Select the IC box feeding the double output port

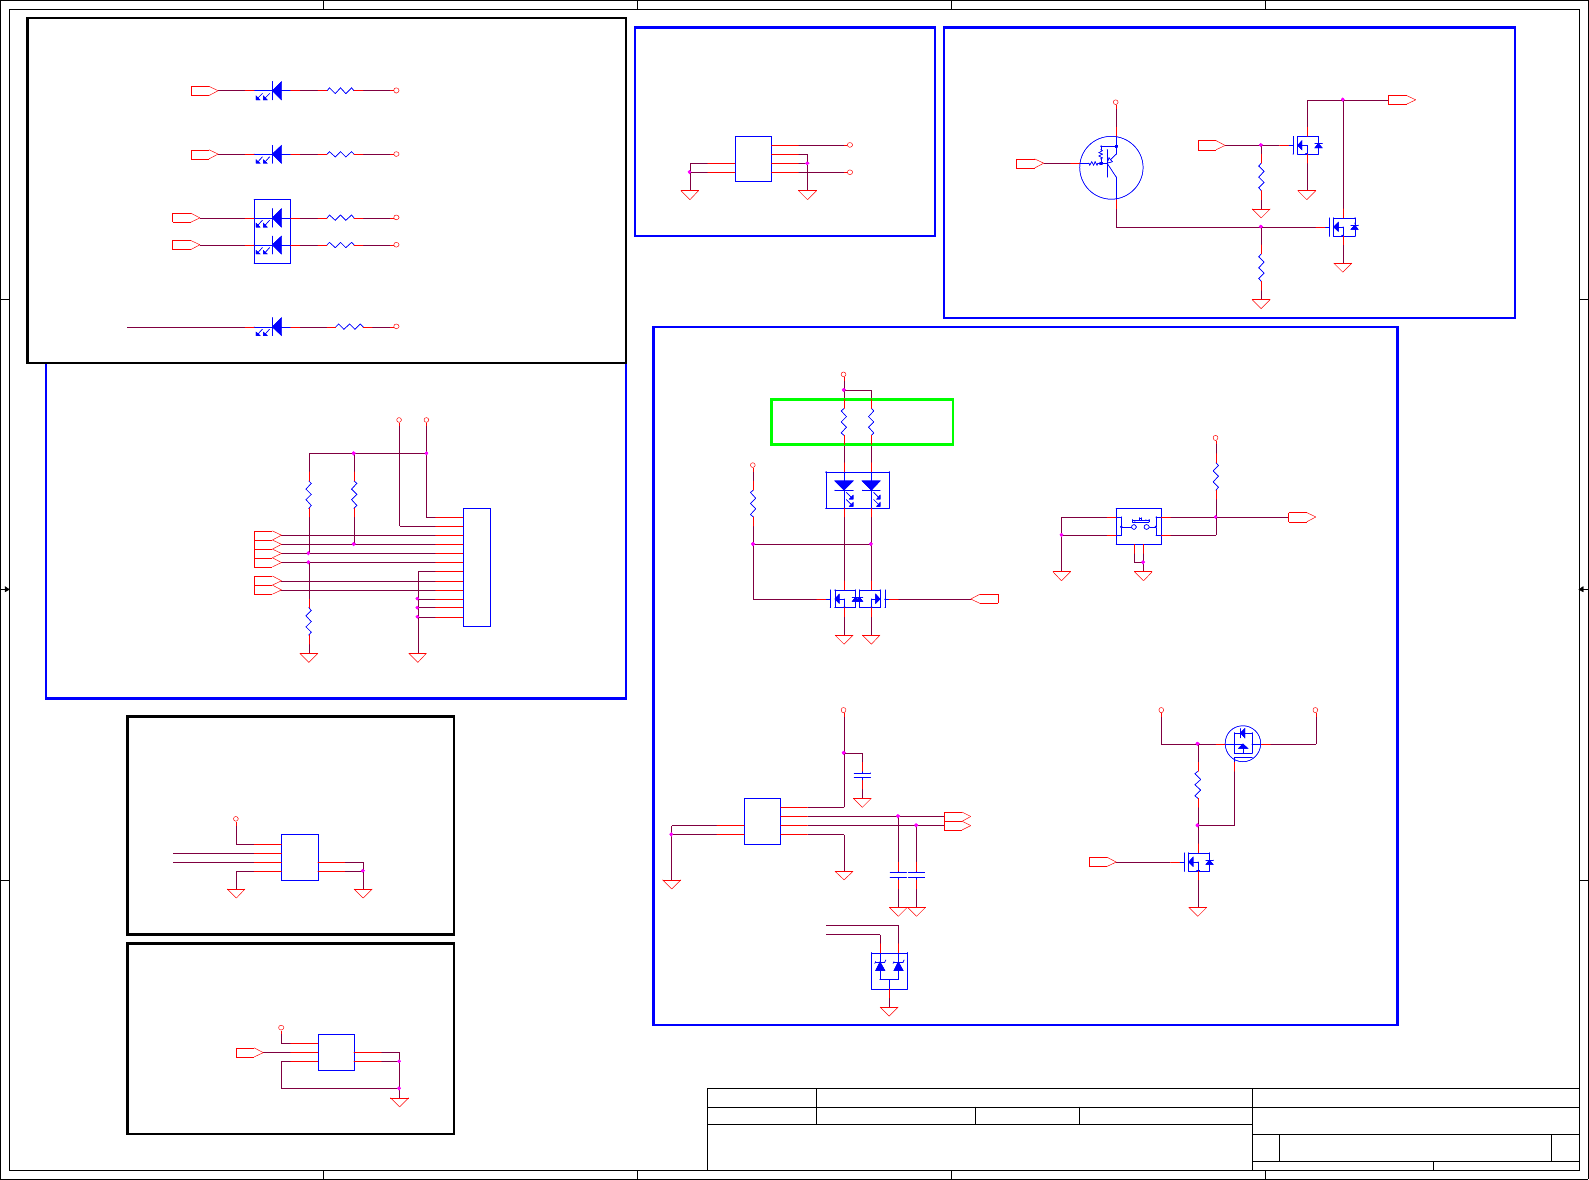762,821
